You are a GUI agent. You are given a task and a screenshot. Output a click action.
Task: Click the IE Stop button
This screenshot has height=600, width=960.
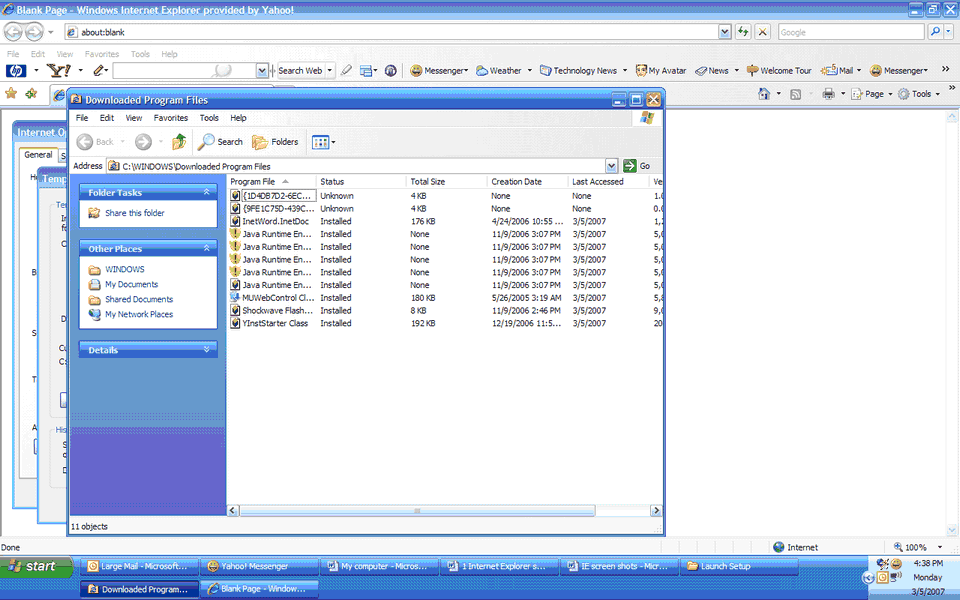[x=763, y=32]
